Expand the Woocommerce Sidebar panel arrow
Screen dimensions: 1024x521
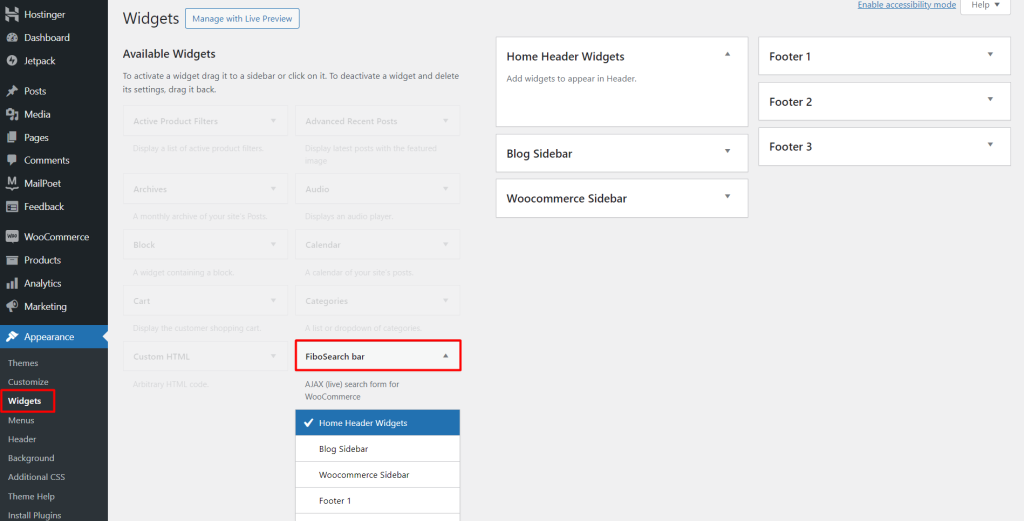pyautogui.click(x=728, y=197)
